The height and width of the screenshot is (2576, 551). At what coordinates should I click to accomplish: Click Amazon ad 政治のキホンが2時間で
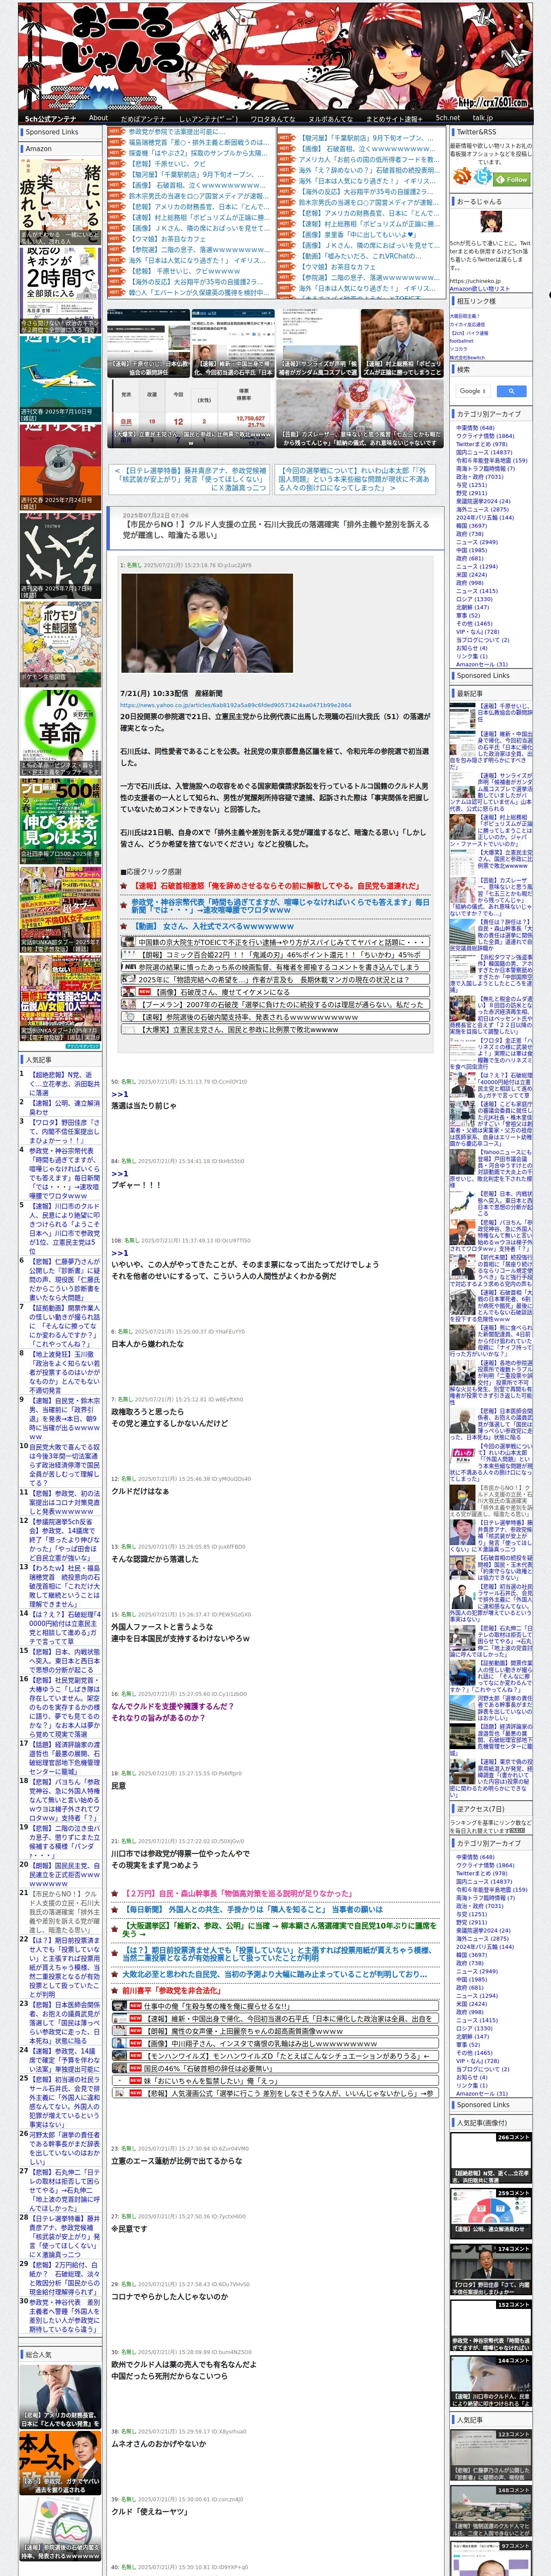60,289
